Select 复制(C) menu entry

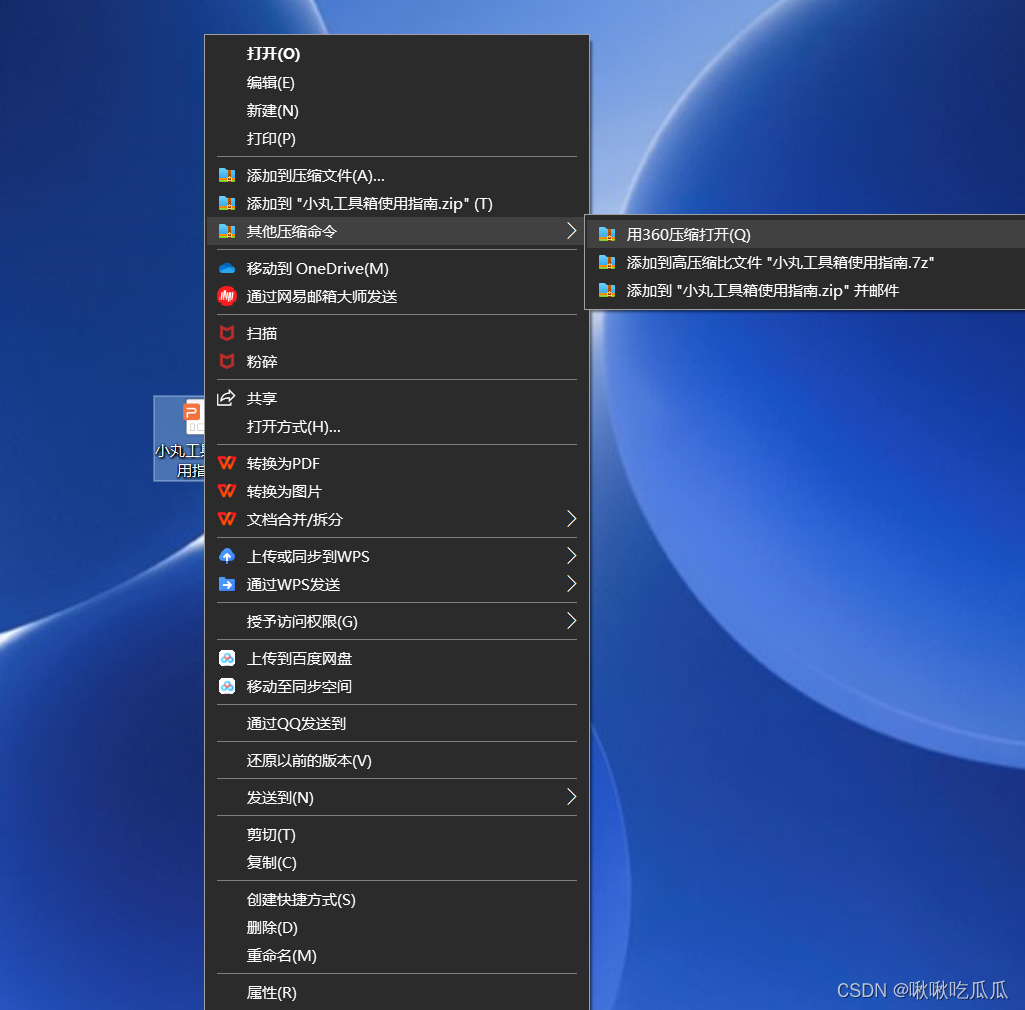pos(397,862)
